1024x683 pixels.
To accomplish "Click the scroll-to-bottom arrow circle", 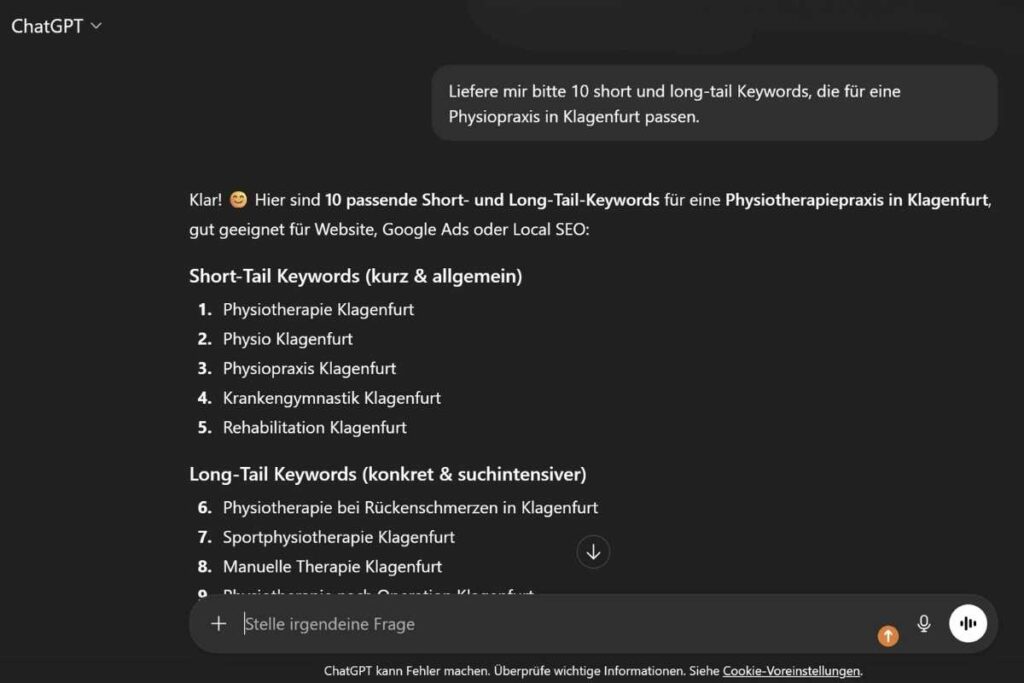I will point(593,552).
